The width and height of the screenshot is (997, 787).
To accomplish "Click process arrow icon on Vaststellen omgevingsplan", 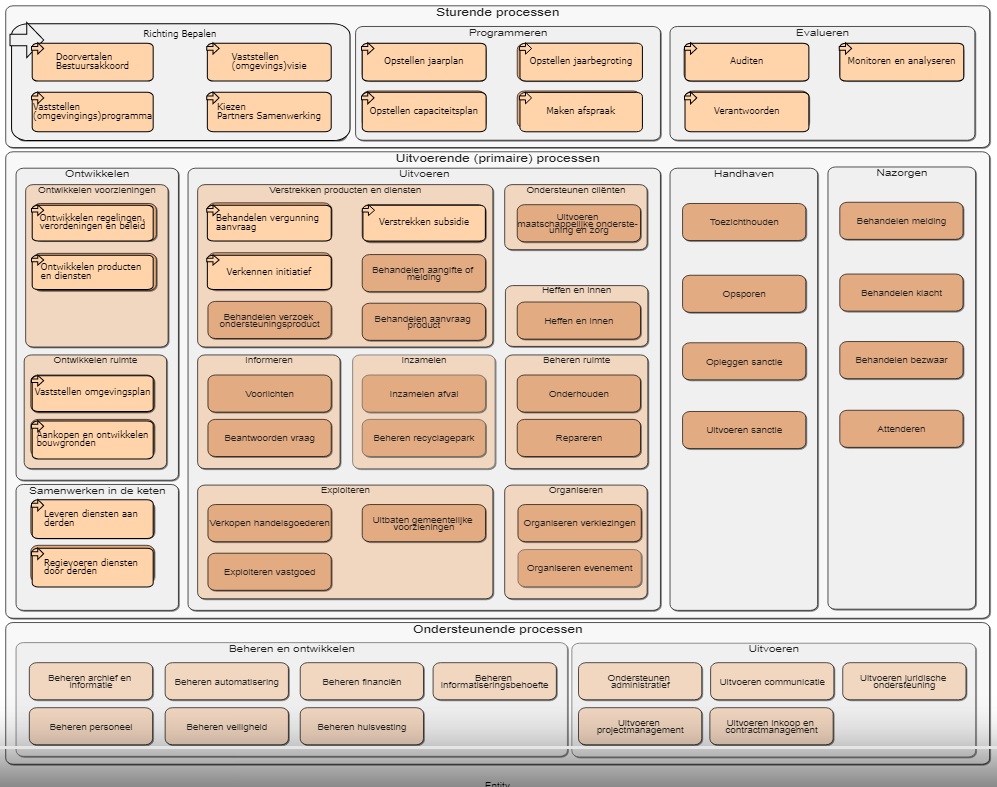I will point(38,381).
